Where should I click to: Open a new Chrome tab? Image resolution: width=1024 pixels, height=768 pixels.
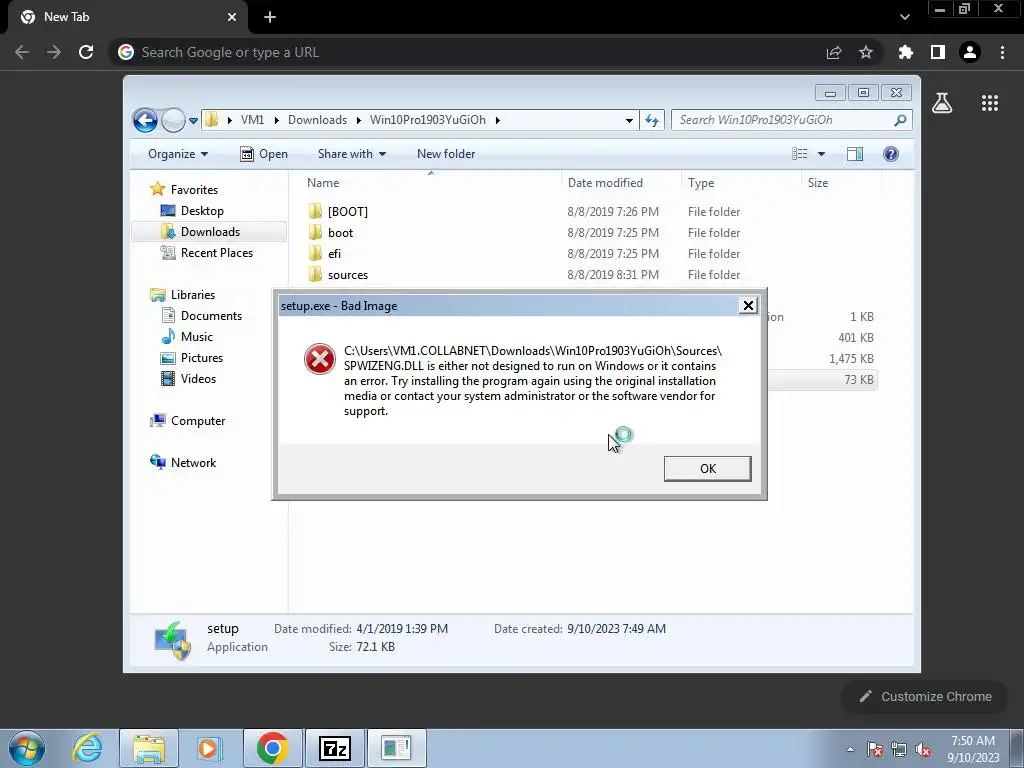point(270,17)
